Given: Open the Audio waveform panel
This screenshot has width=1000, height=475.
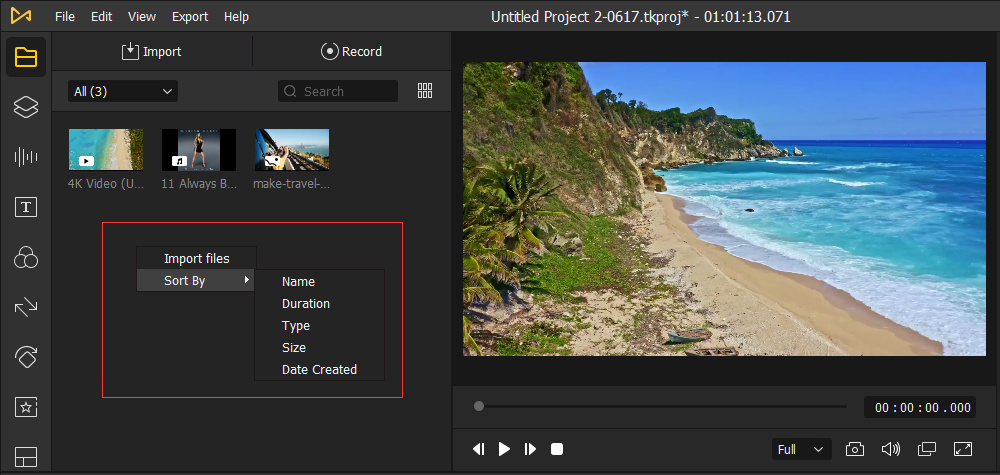Looking at the screenshot, I should pos(26,157).
